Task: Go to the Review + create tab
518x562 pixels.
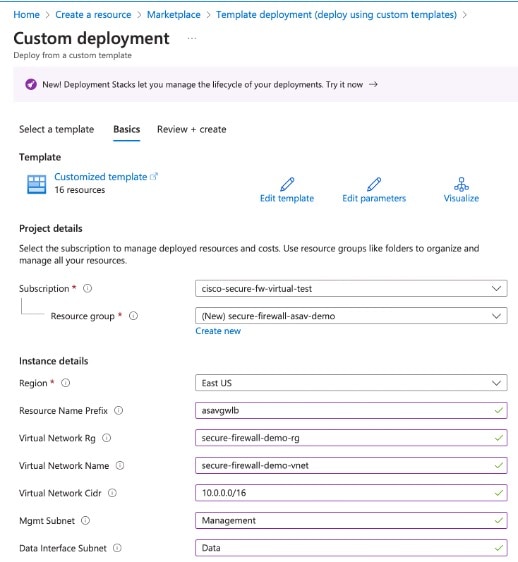Action: [x=192, y=129]
